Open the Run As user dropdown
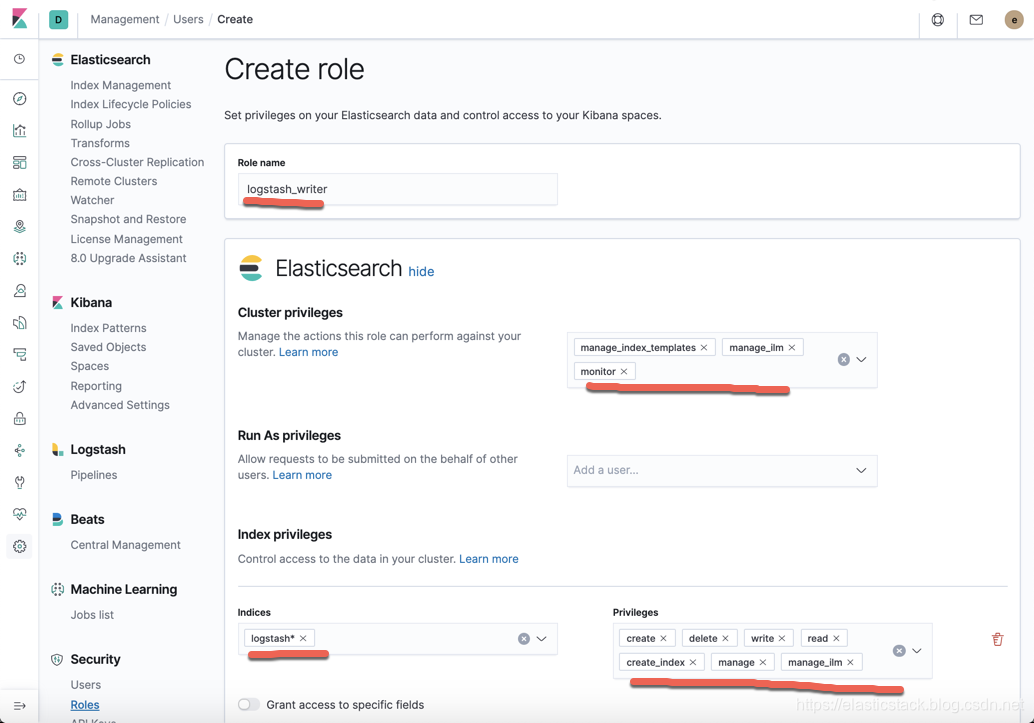Image resolution: width=1034 pixels, height=723 pixels. coord(861,470)
